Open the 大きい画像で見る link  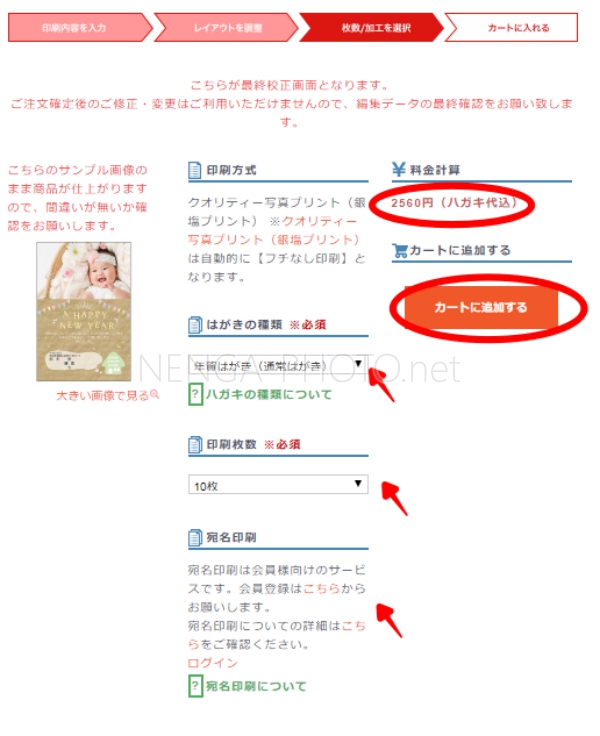coord(103,396)
